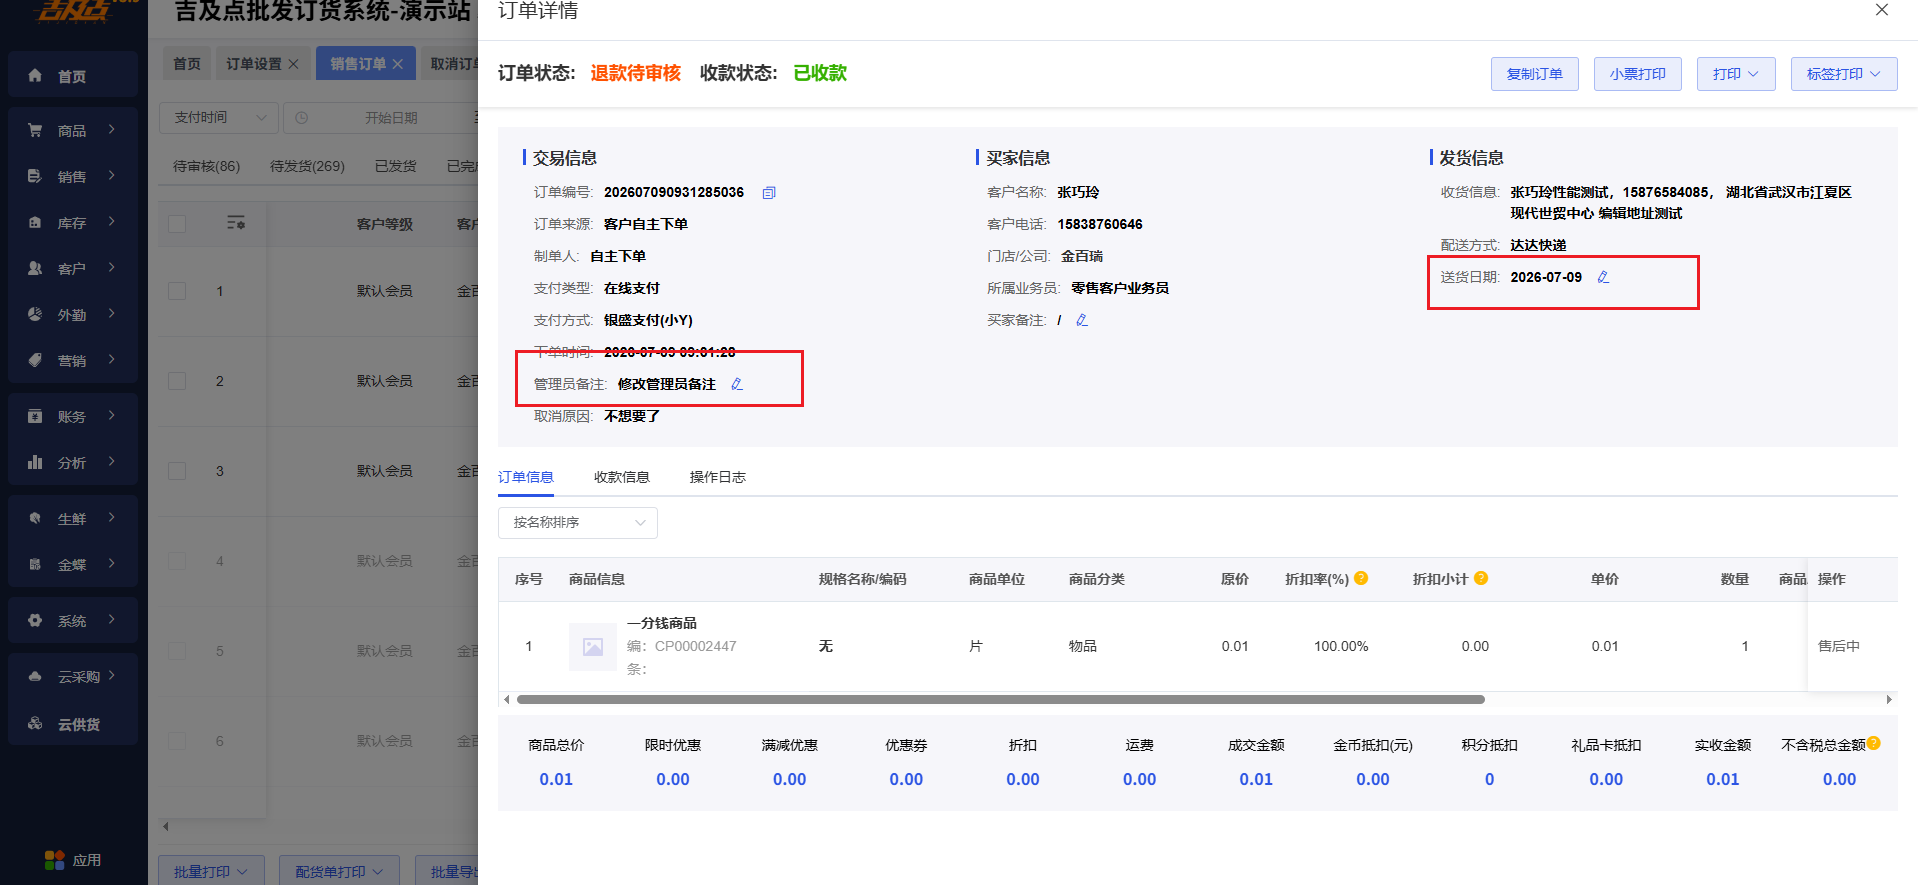The width and height of the screenshot is (1918, 885).
Task: Expand the 系统 submenu chevron
Action: [x=111, y=619]
